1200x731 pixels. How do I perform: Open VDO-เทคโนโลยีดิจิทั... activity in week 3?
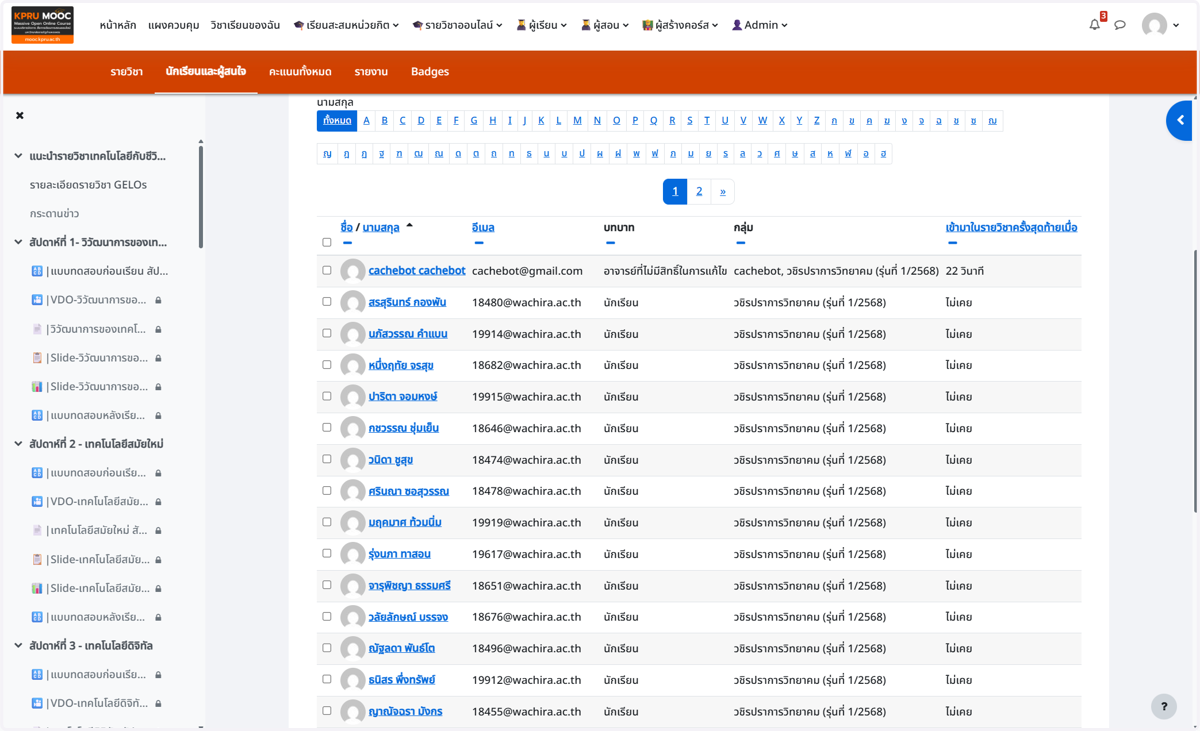coord(97,703)
